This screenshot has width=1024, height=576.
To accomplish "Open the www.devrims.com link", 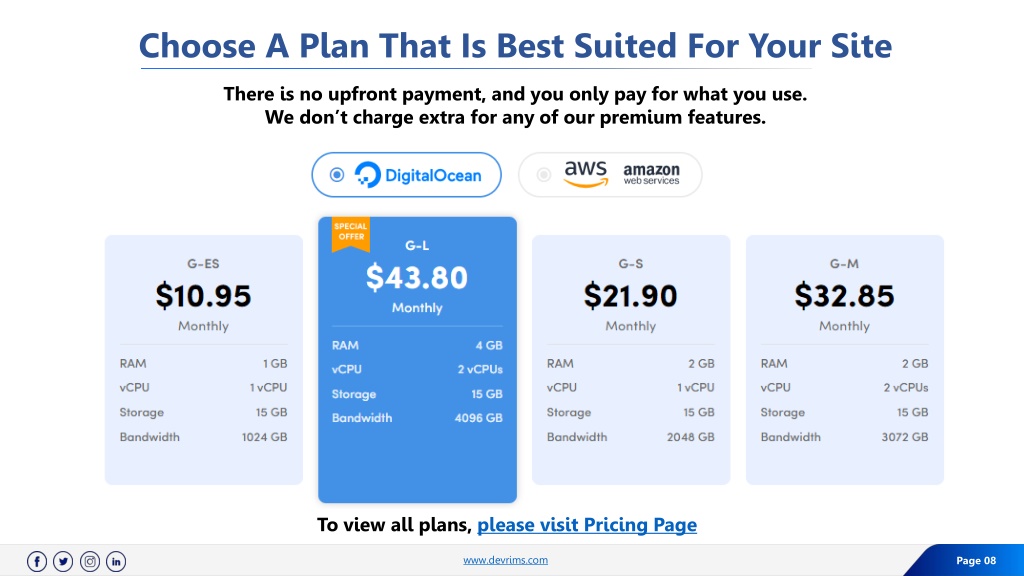I will [505, 560].
